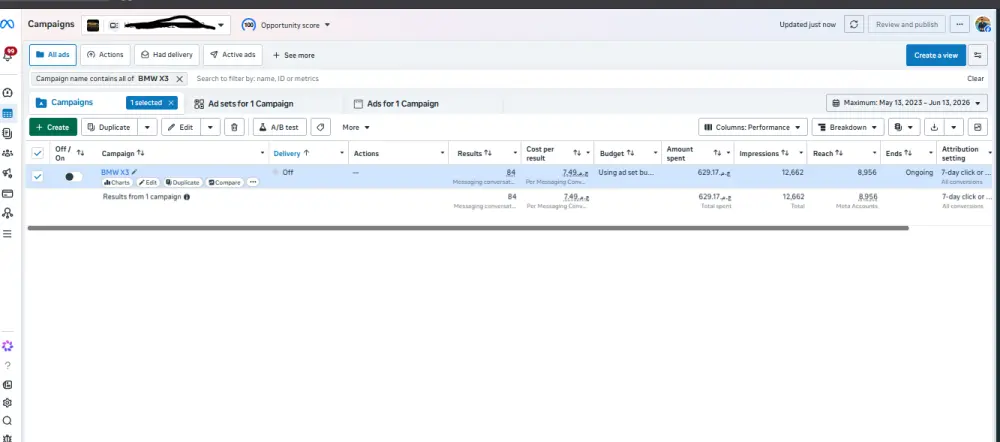Open Charts for BMW X3 row

[x=117, y=182]
